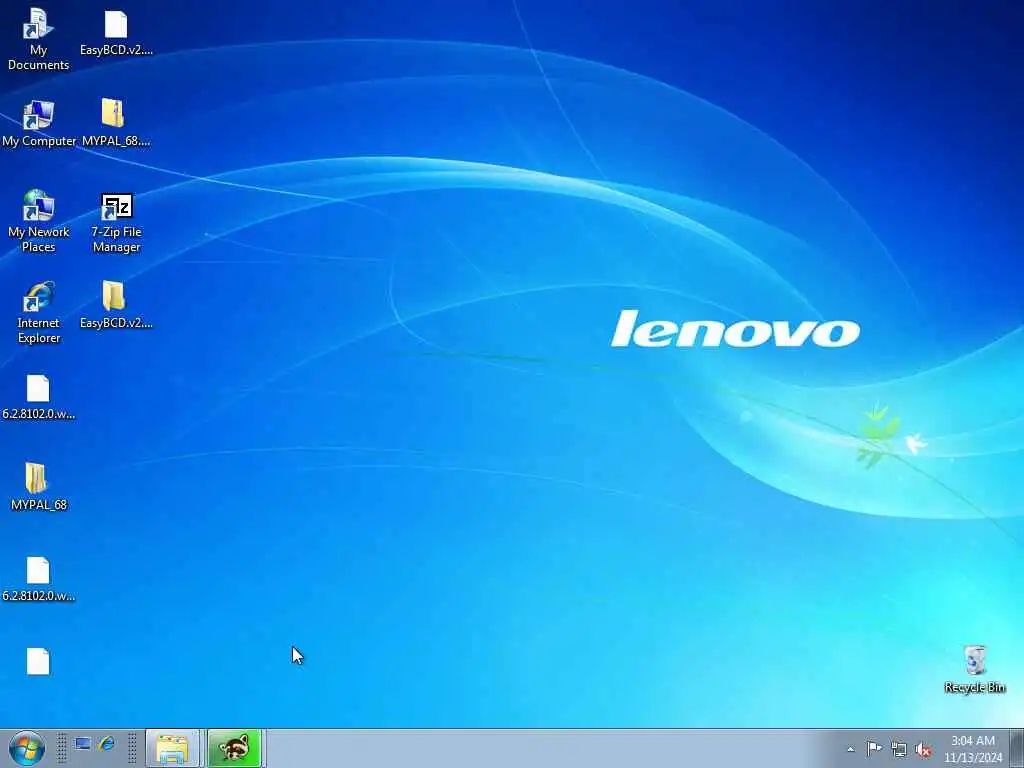The height and width of the screenshot is (768, 1024).
Task: Select the unlabeled blank file icon on the desktop
Action: pyautogui.click(x=38, y=661)
